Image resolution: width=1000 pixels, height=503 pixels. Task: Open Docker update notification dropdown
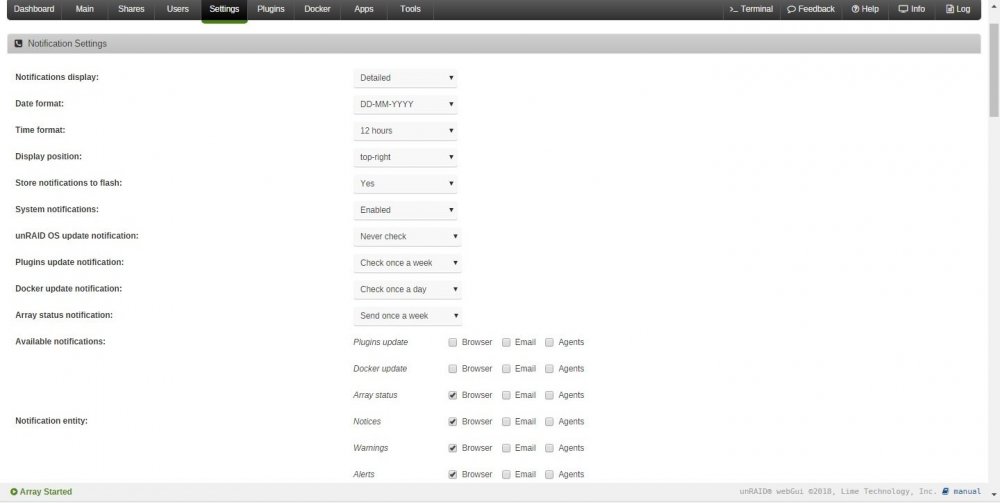tap(408, 289)
